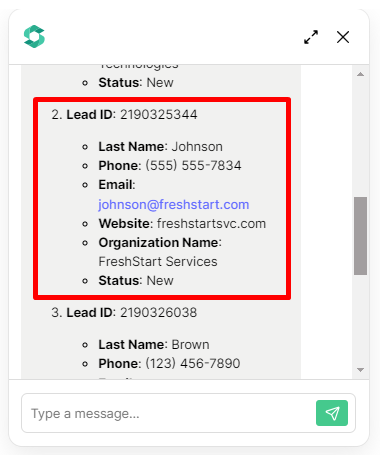The height and width of the screenshot is (455, 380).
Task: Click the green chat widget logo
Action: point(34,36)
